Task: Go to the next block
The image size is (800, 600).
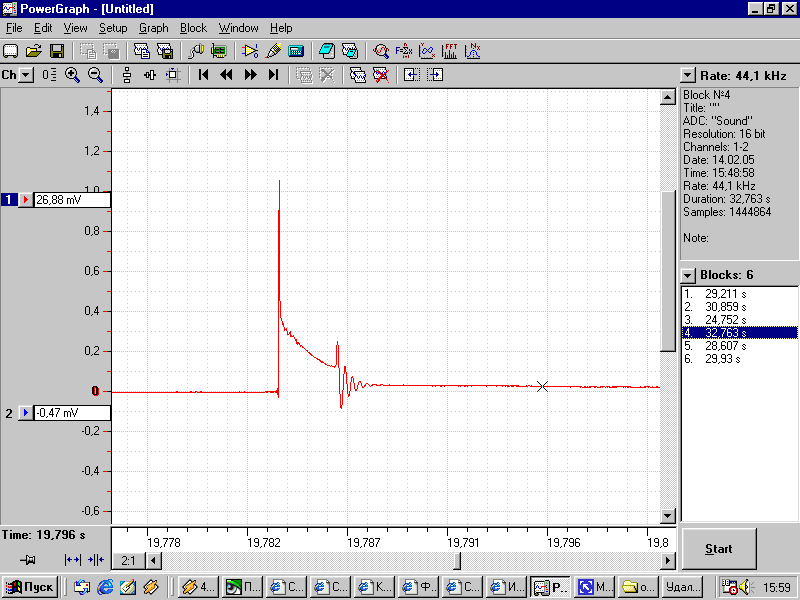Action: tap(250, 75)
